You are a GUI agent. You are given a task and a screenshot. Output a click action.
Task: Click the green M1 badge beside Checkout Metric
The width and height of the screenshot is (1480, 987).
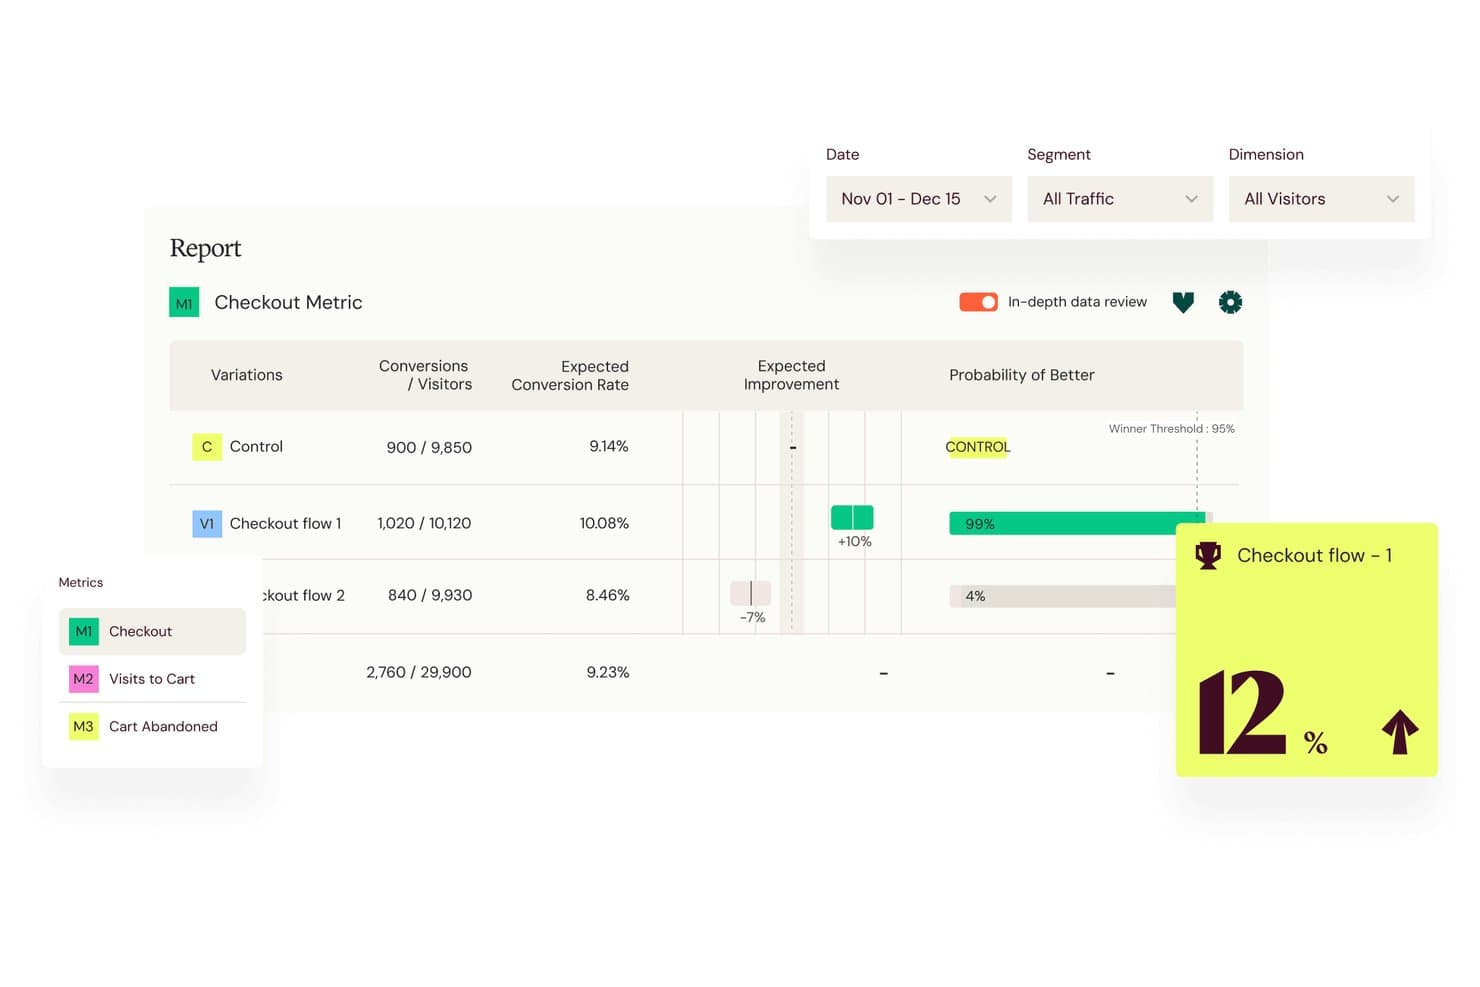(x=184, y=302)
